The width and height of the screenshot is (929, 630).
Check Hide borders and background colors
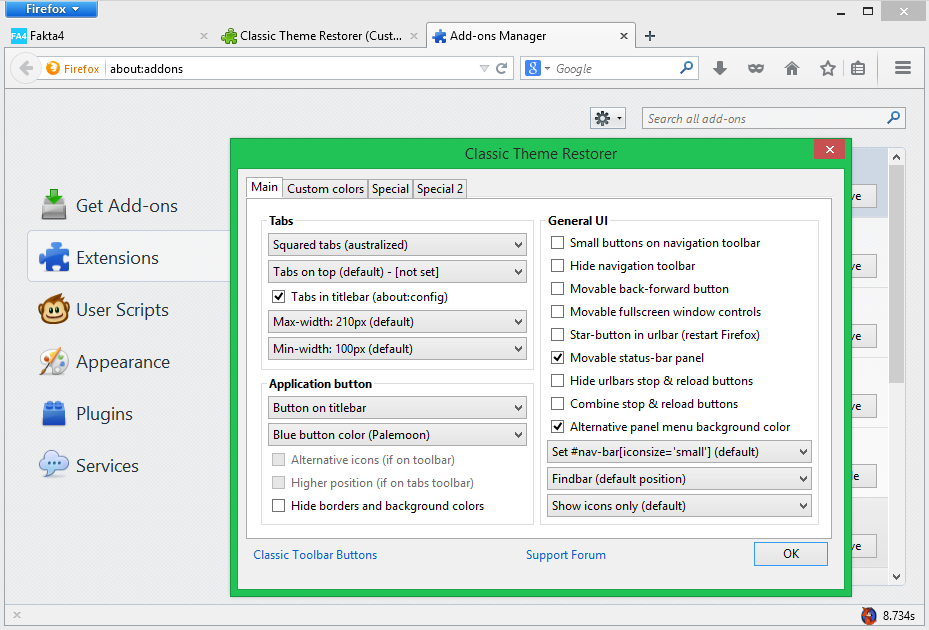(x=278, y=506)
